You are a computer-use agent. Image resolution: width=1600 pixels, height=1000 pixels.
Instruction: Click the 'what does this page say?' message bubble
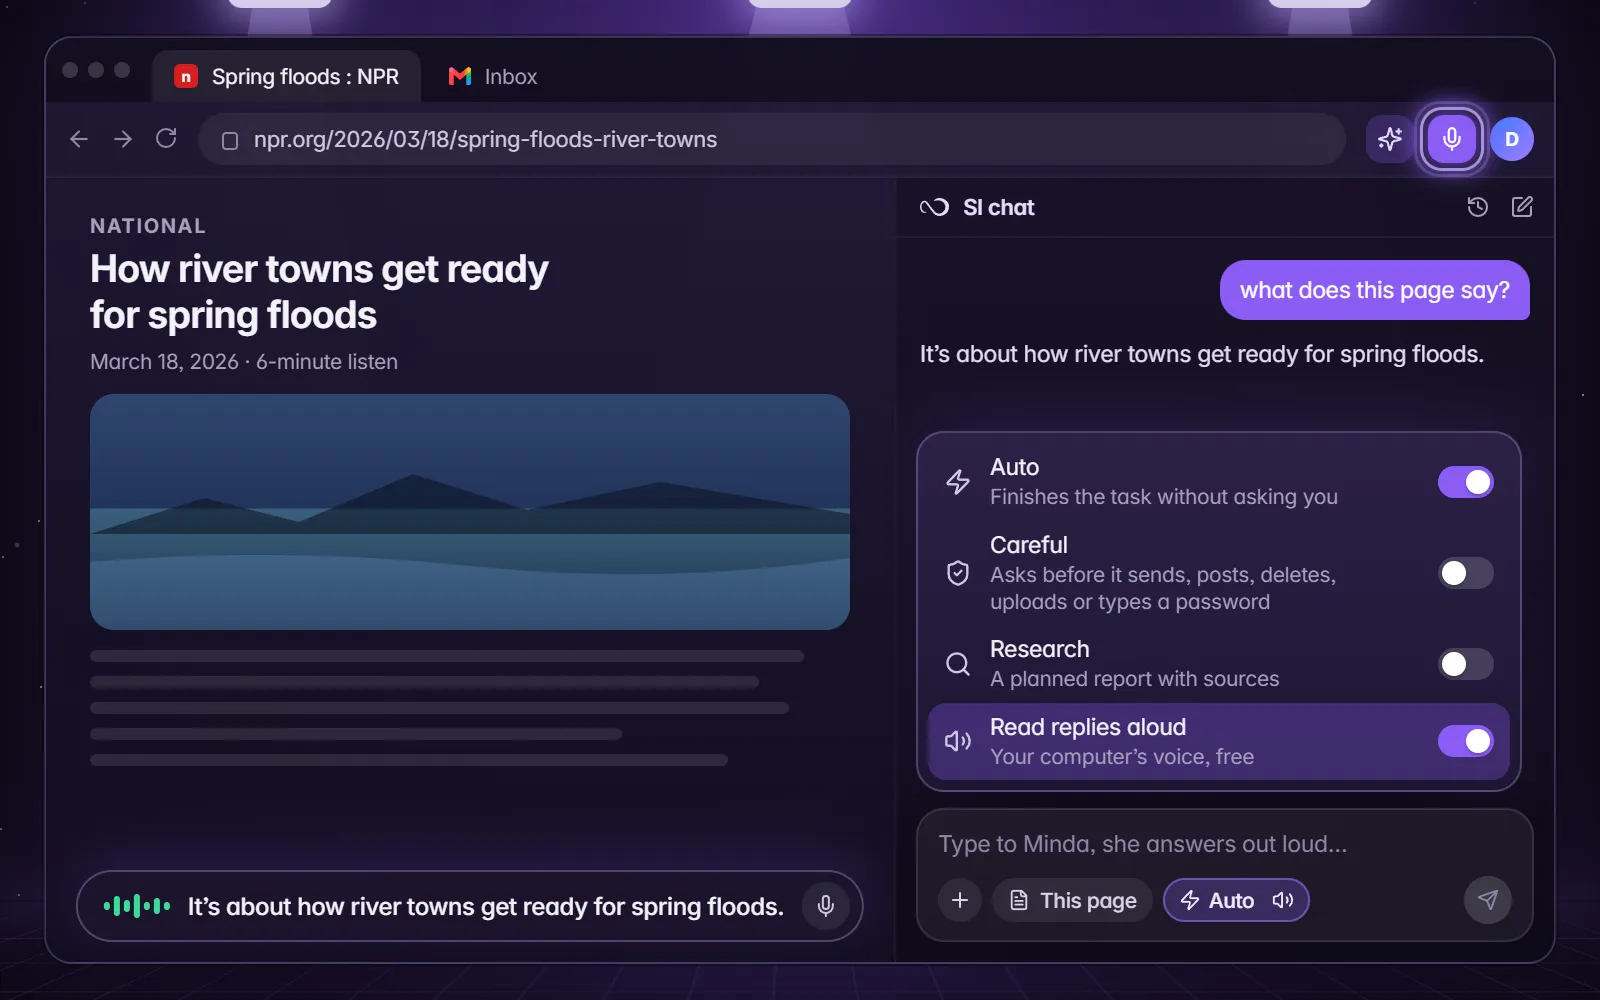coord(1375,290)
